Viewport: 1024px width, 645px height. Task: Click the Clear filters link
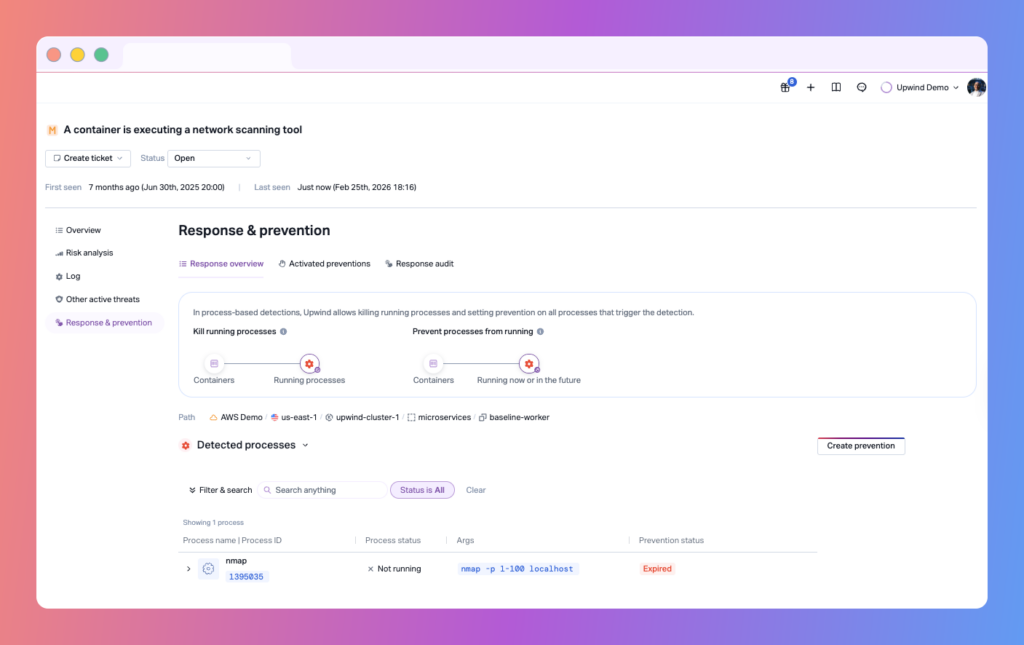(x=476, y=490)
